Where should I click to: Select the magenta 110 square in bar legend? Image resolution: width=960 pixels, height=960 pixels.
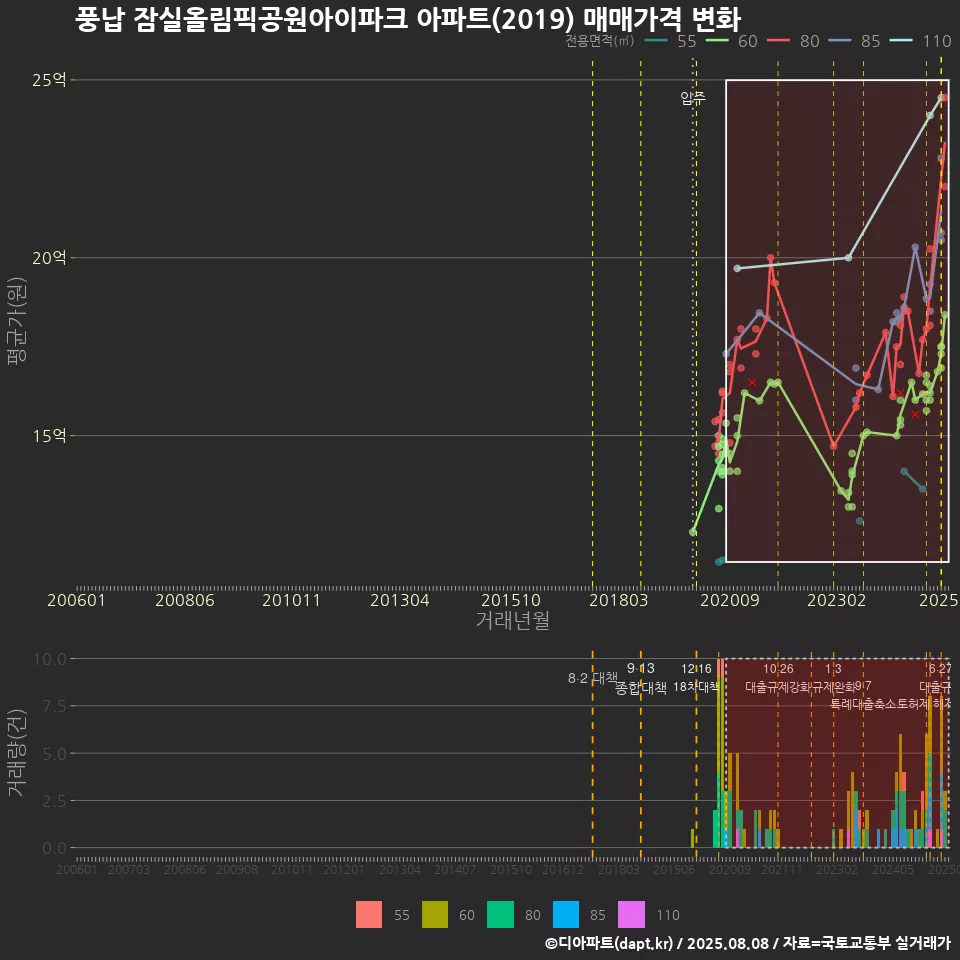(x=631, y=915)
